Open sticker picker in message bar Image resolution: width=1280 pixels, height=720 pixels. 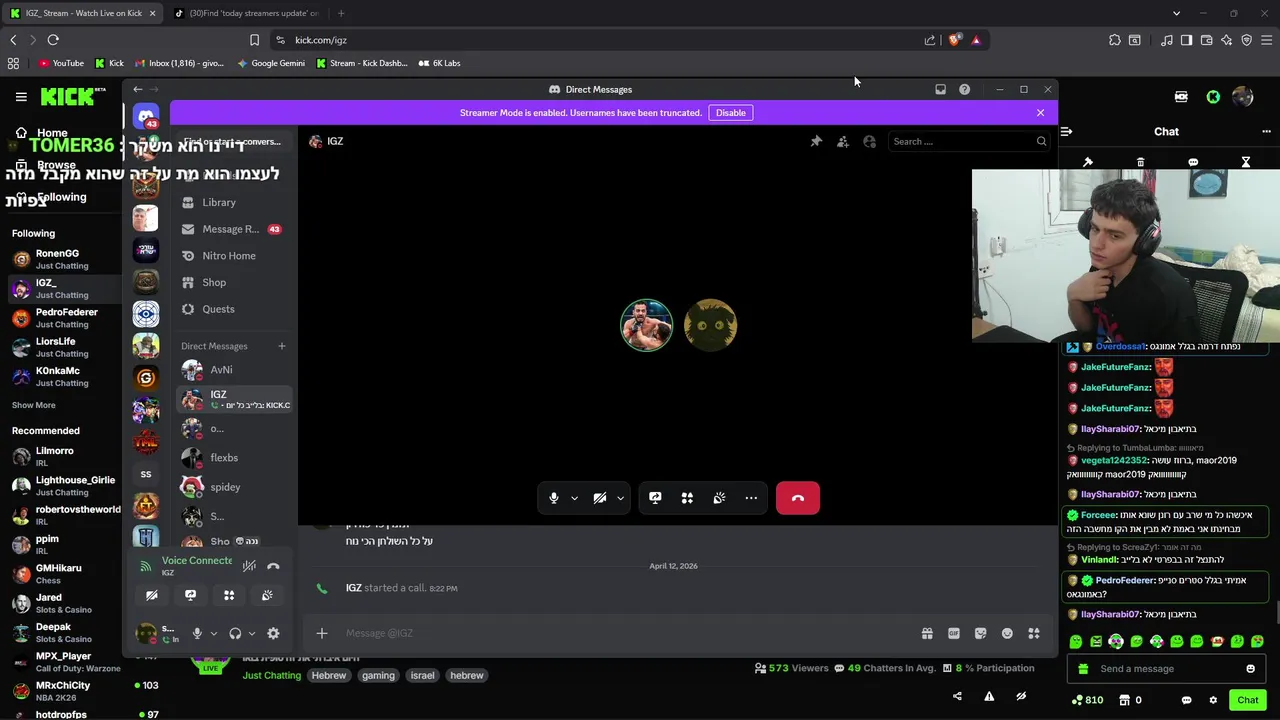(x=980, y=633)
